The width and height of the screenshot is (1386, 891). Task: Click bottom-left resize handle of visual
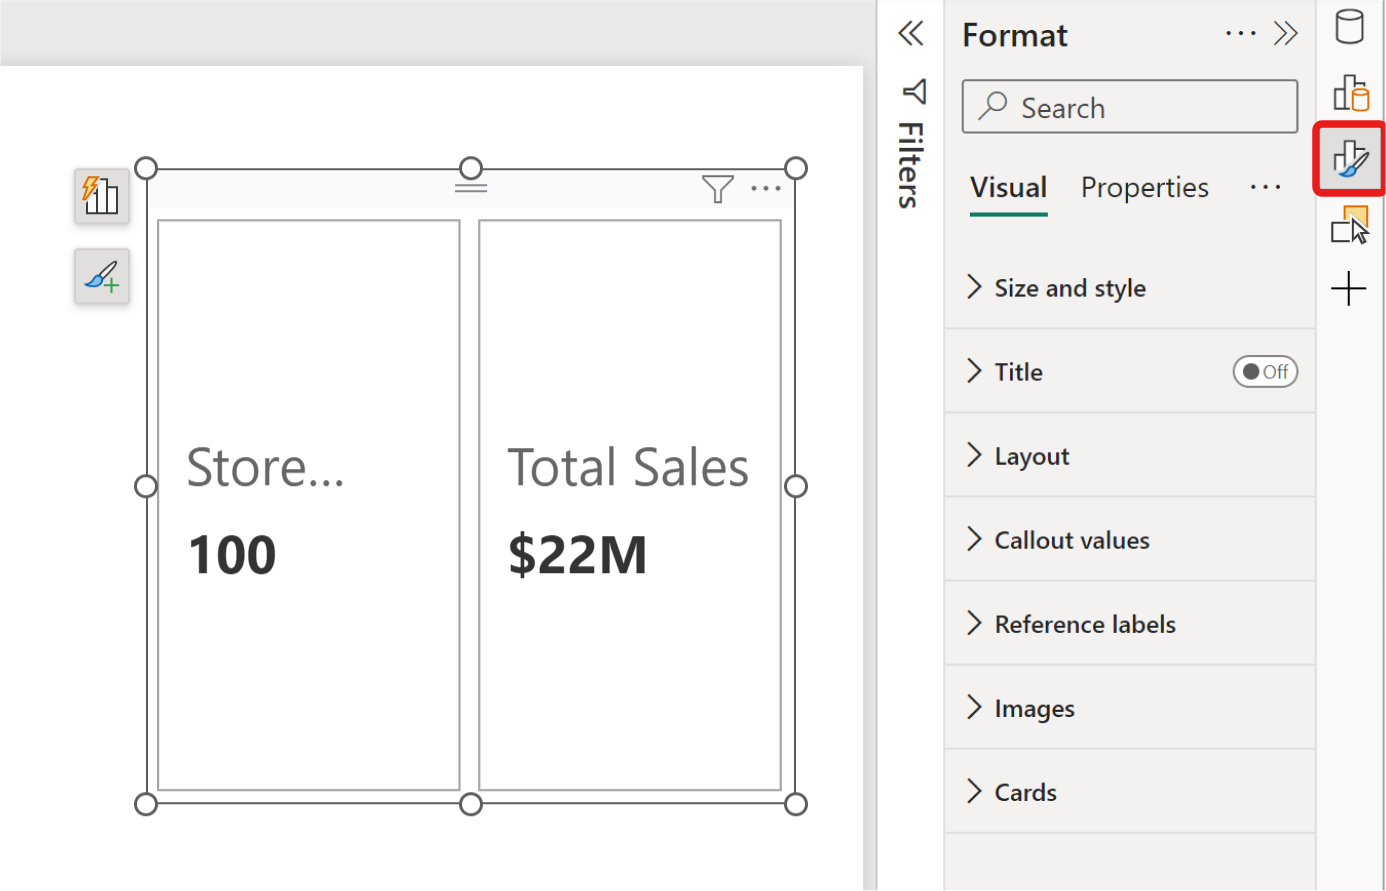coord(146,804)
